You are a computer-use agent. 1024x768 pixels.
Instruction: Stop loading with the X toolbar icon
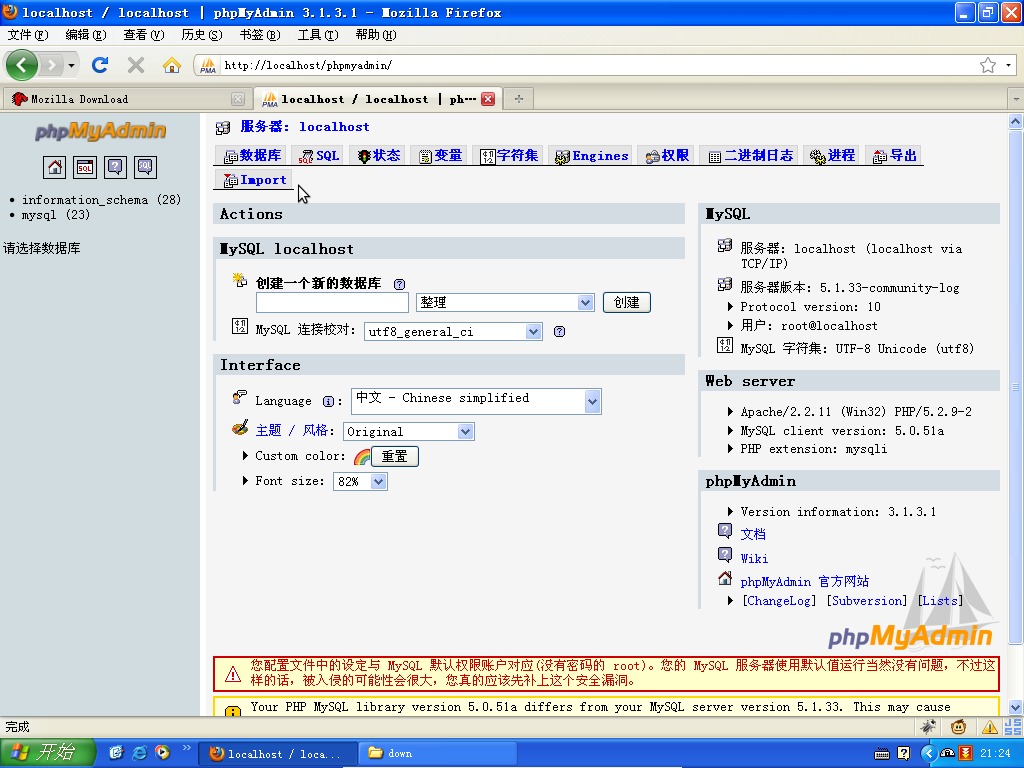[136, 65]
